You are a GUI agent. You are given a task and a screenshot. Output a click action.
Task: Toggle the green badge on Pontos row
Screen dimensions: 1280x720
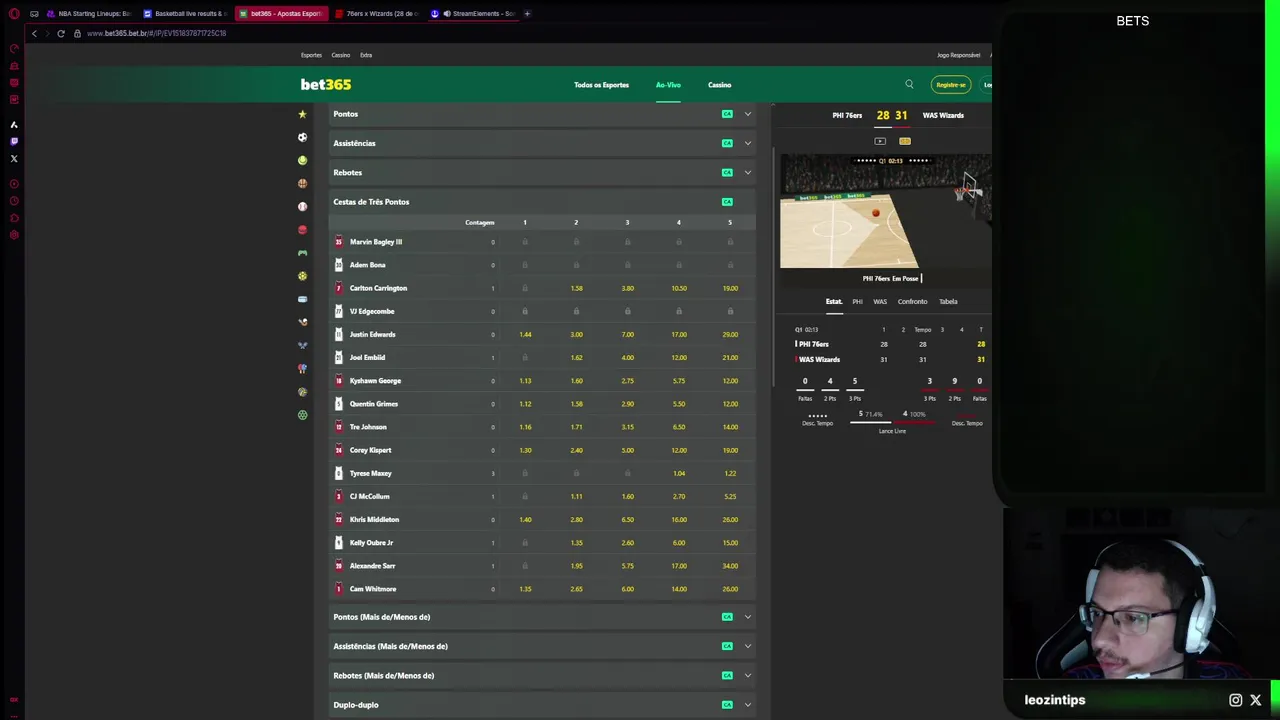tap(727, 114)
